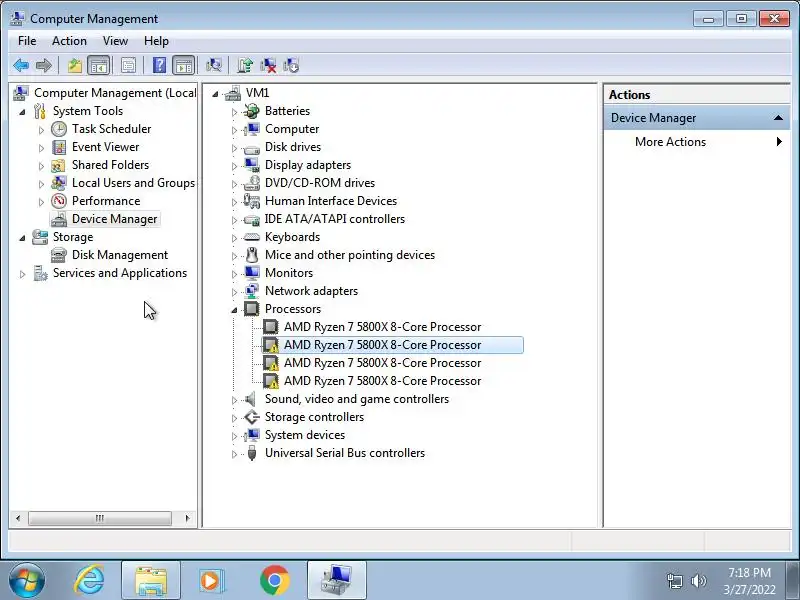This screenshot has height=600, width=800.
Task: Open the Help menu
Action: click(x=156, y=41)
